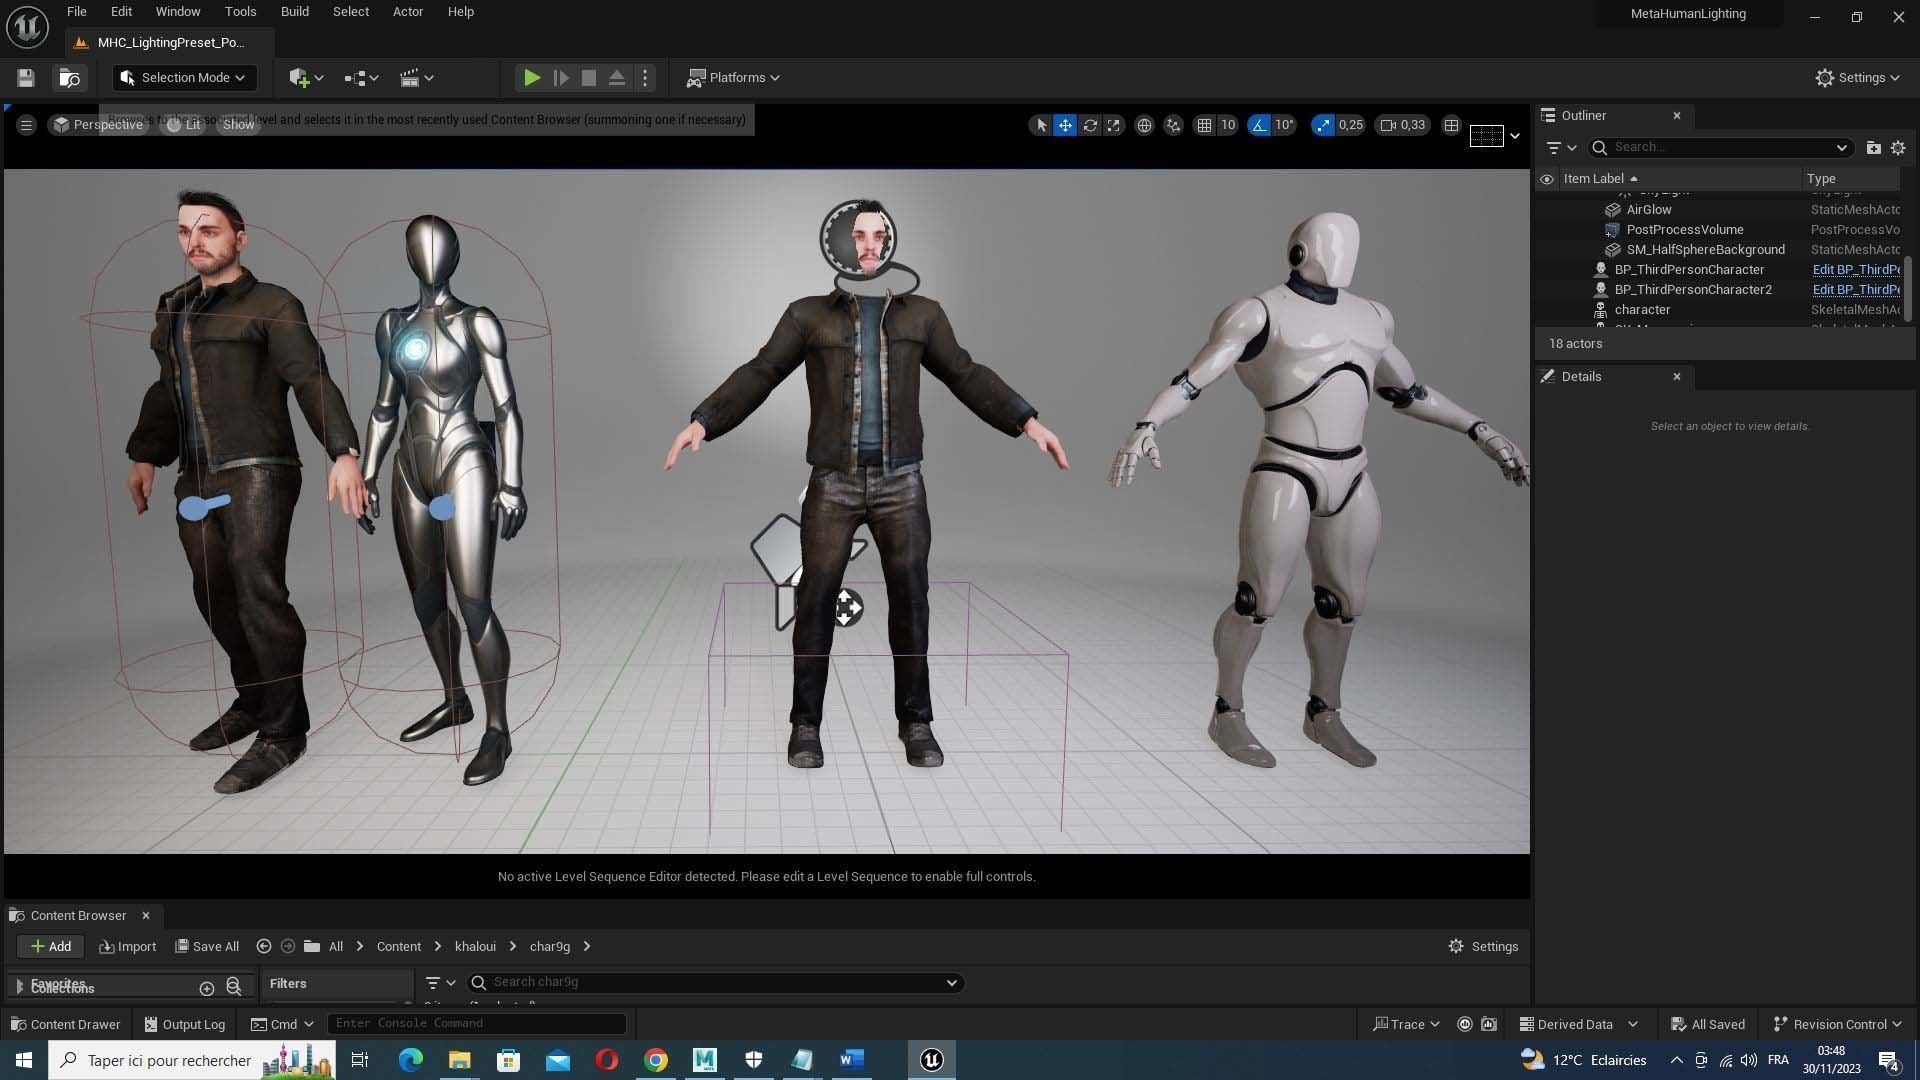
Task: Select the translate (move) gizmo tool
Action: 1065,125
